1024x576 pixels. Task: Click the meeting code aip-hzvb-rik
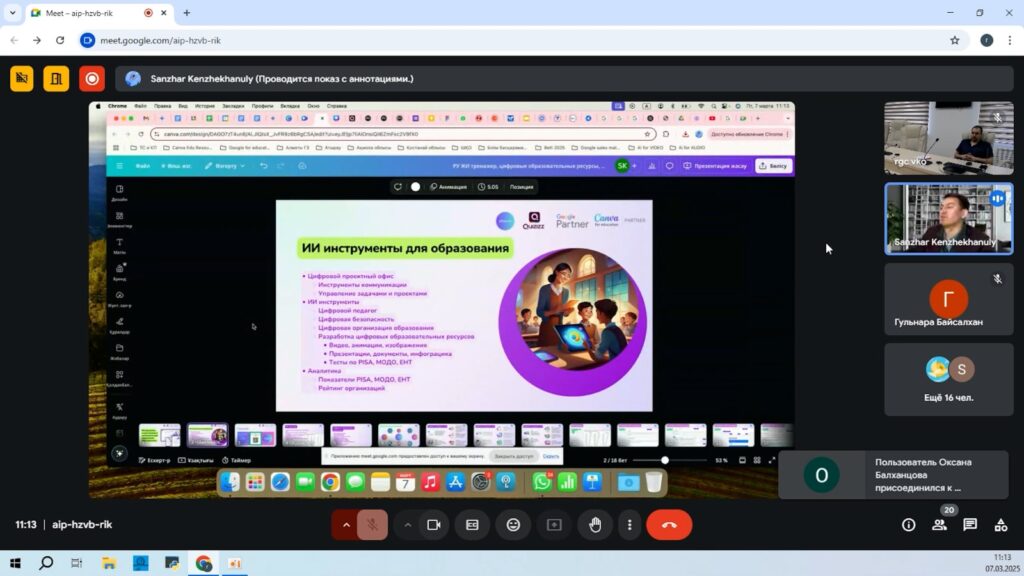[82, 524]
